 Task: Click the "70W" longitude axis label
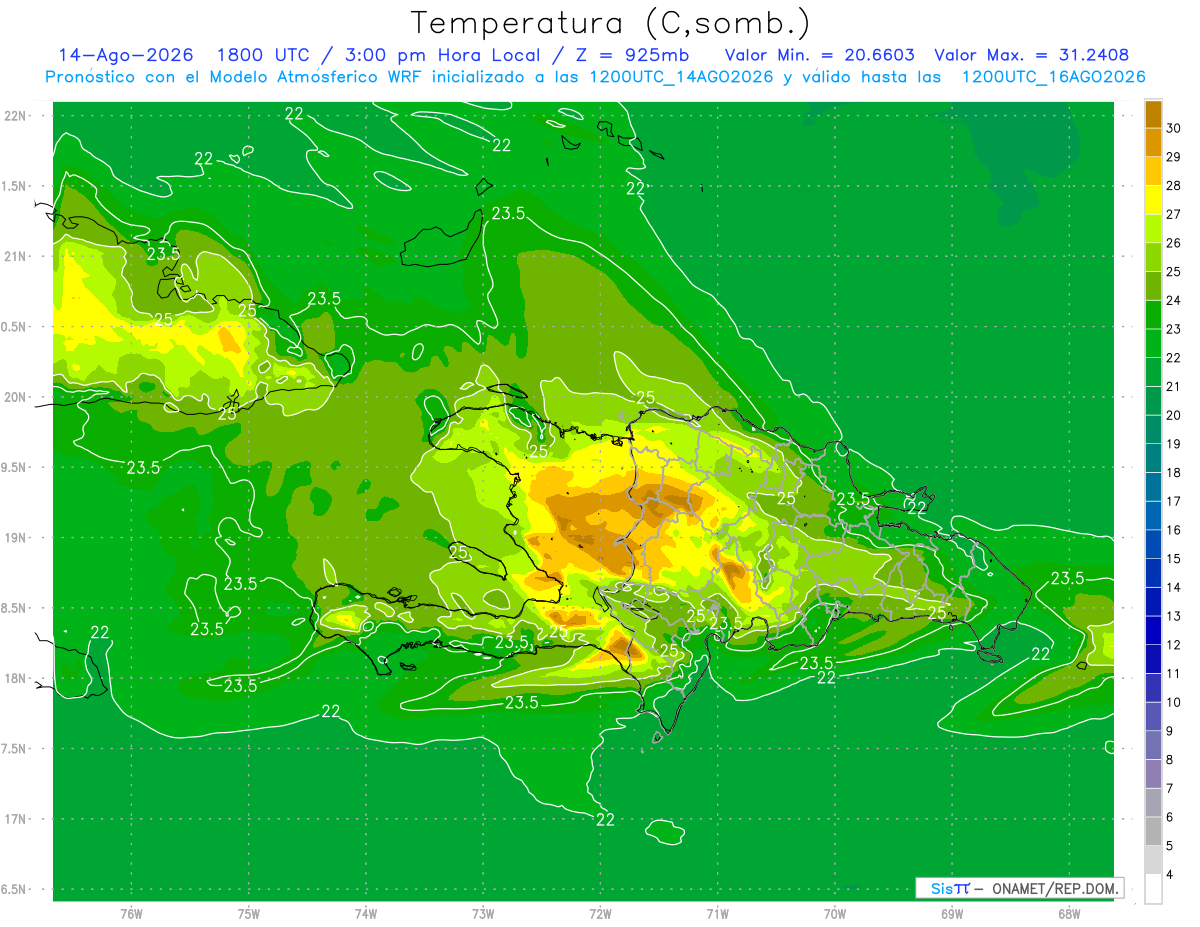[835, 913]
